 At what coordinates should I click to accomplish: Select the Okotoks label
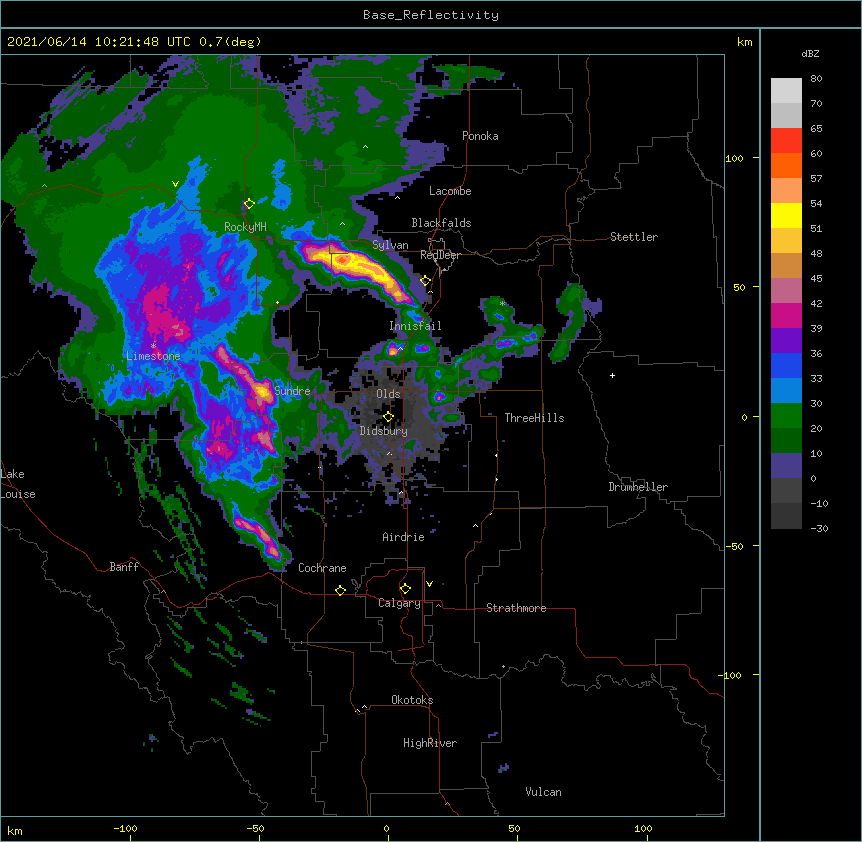coord(412,700)
